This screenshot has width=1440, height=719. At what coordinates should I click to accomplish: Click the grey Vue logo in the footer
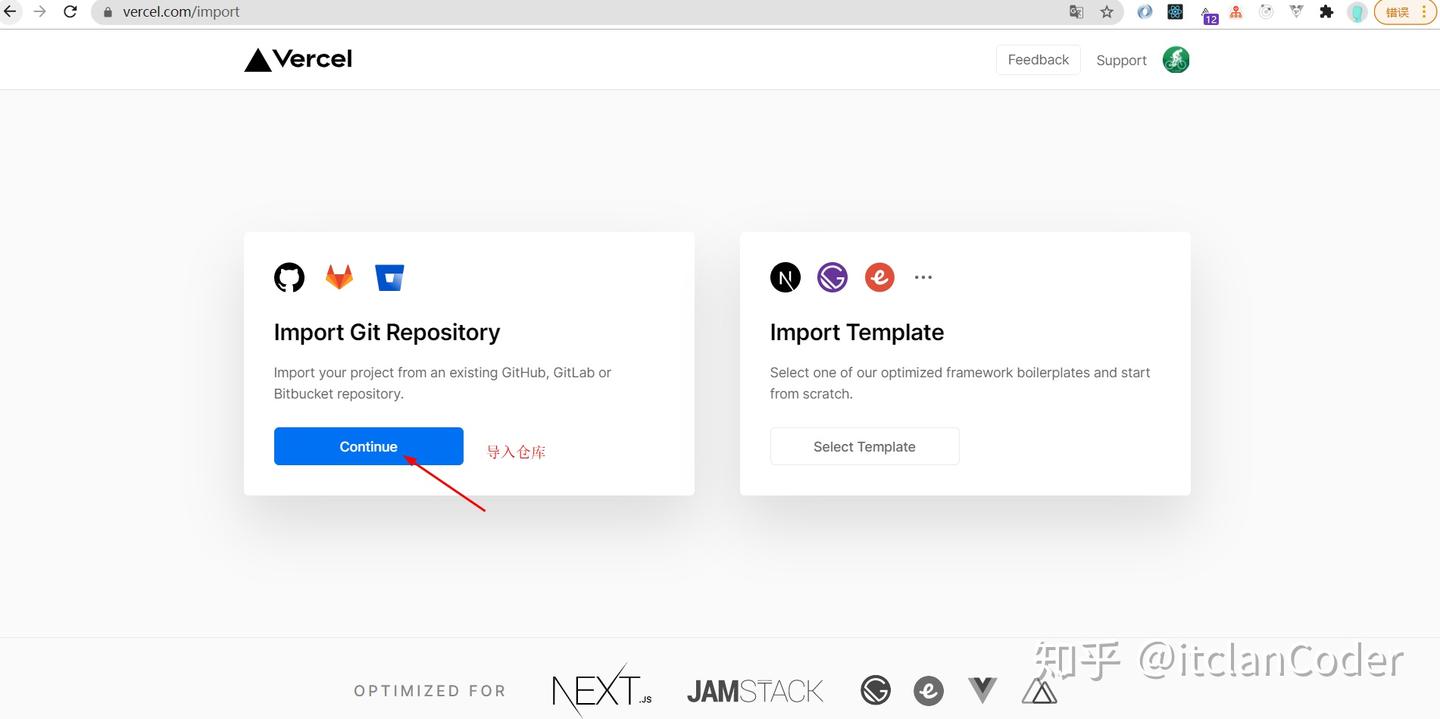(x=983, y=690)
